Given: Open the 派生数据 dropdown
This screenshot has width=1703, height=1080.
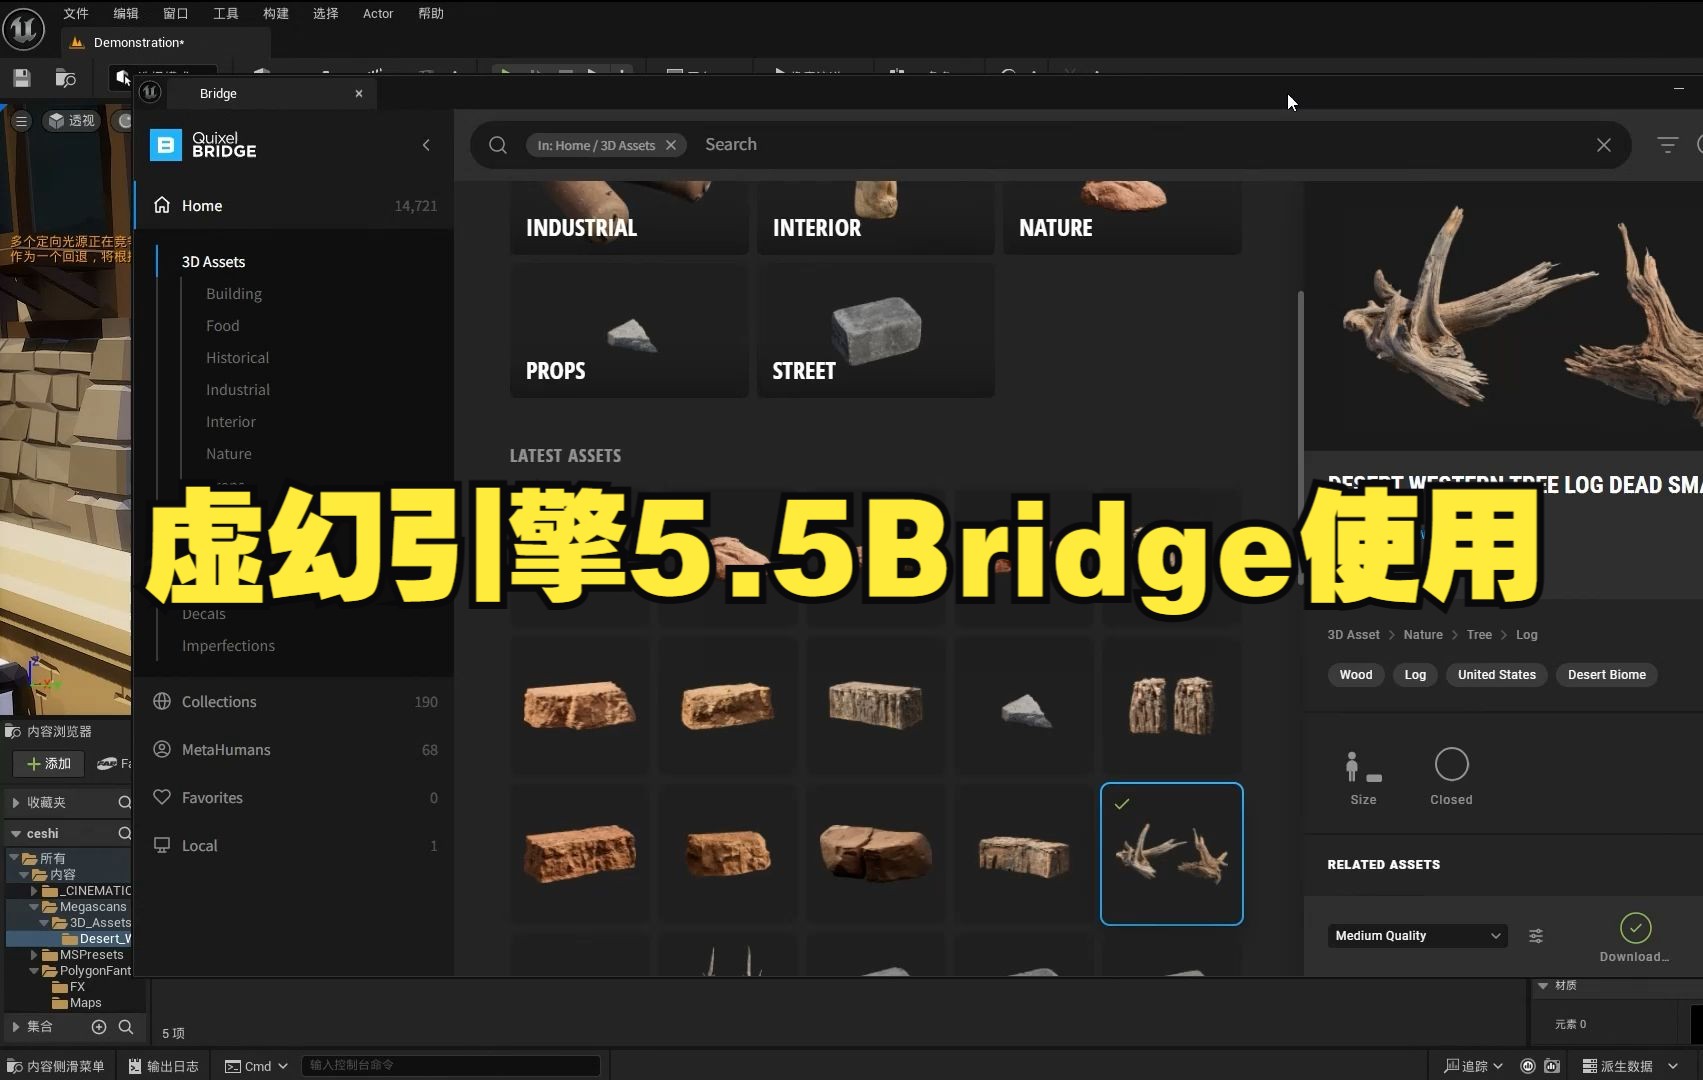Looking at the screenshot, I should pos(1630,1066).
